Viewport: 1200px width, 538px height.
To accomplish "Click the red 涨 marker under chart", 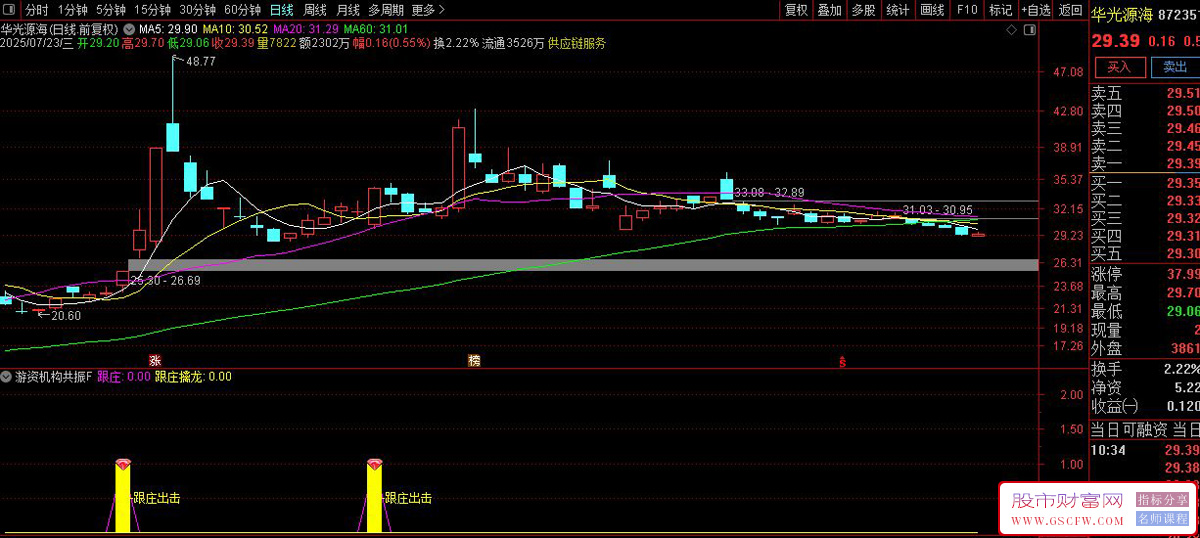I will [155, 360].
